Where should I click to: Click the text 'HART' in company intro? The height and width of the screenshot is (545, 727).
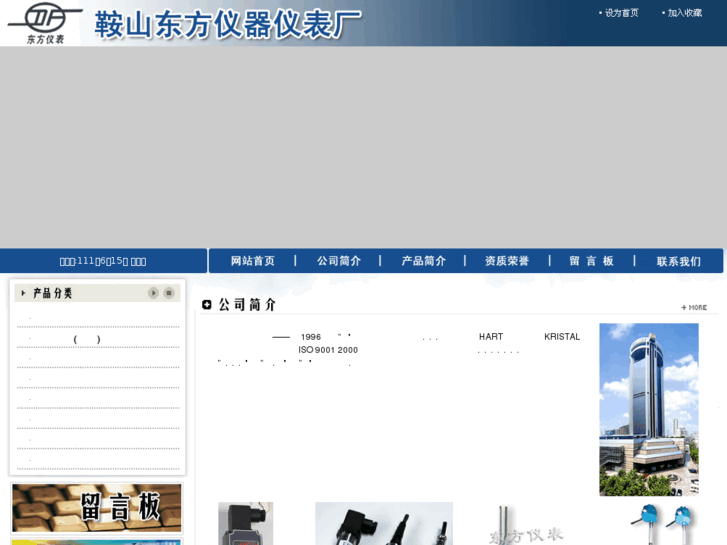coord(491,337)
